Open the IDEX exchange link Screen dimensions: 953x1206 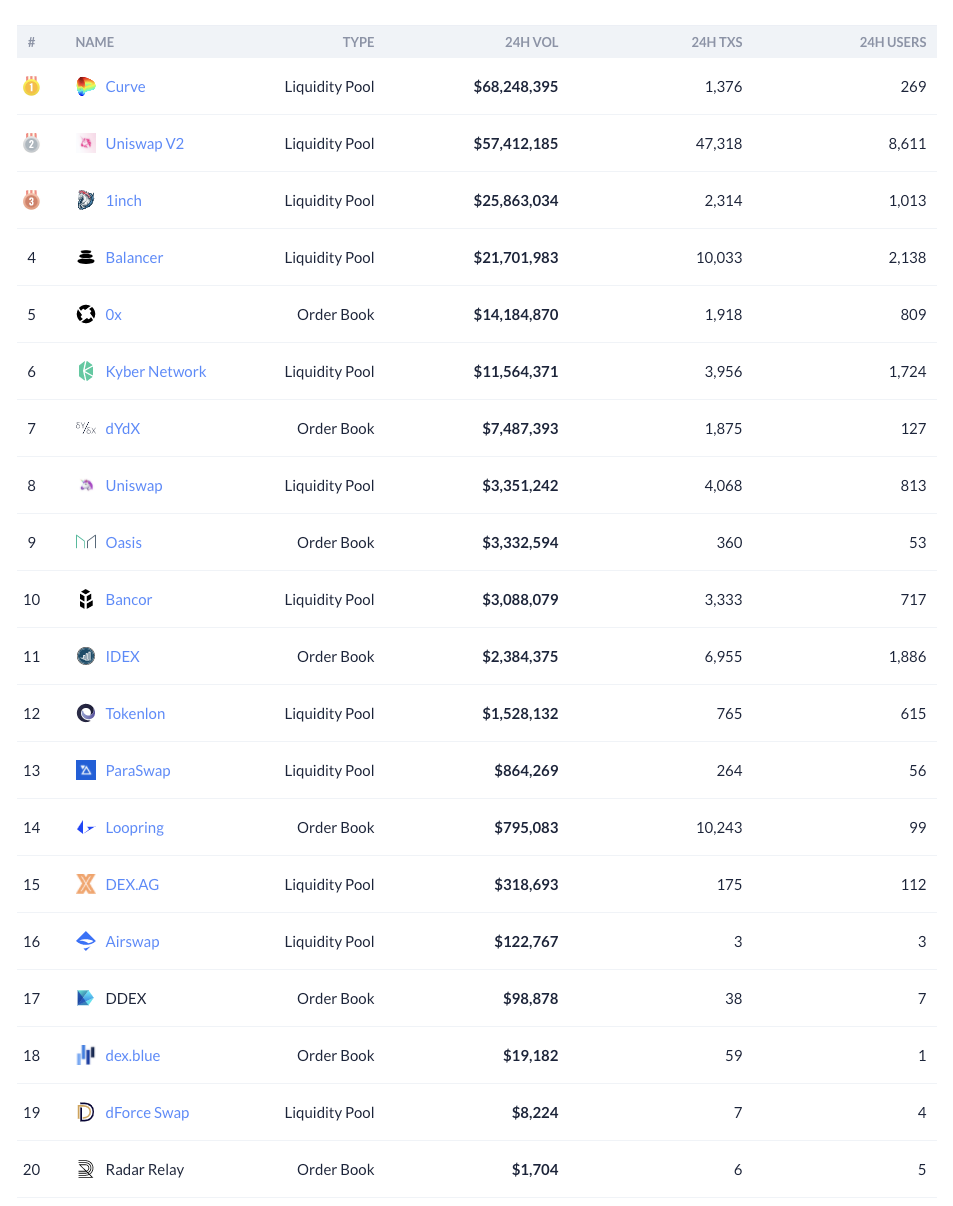tap(123, 657)
